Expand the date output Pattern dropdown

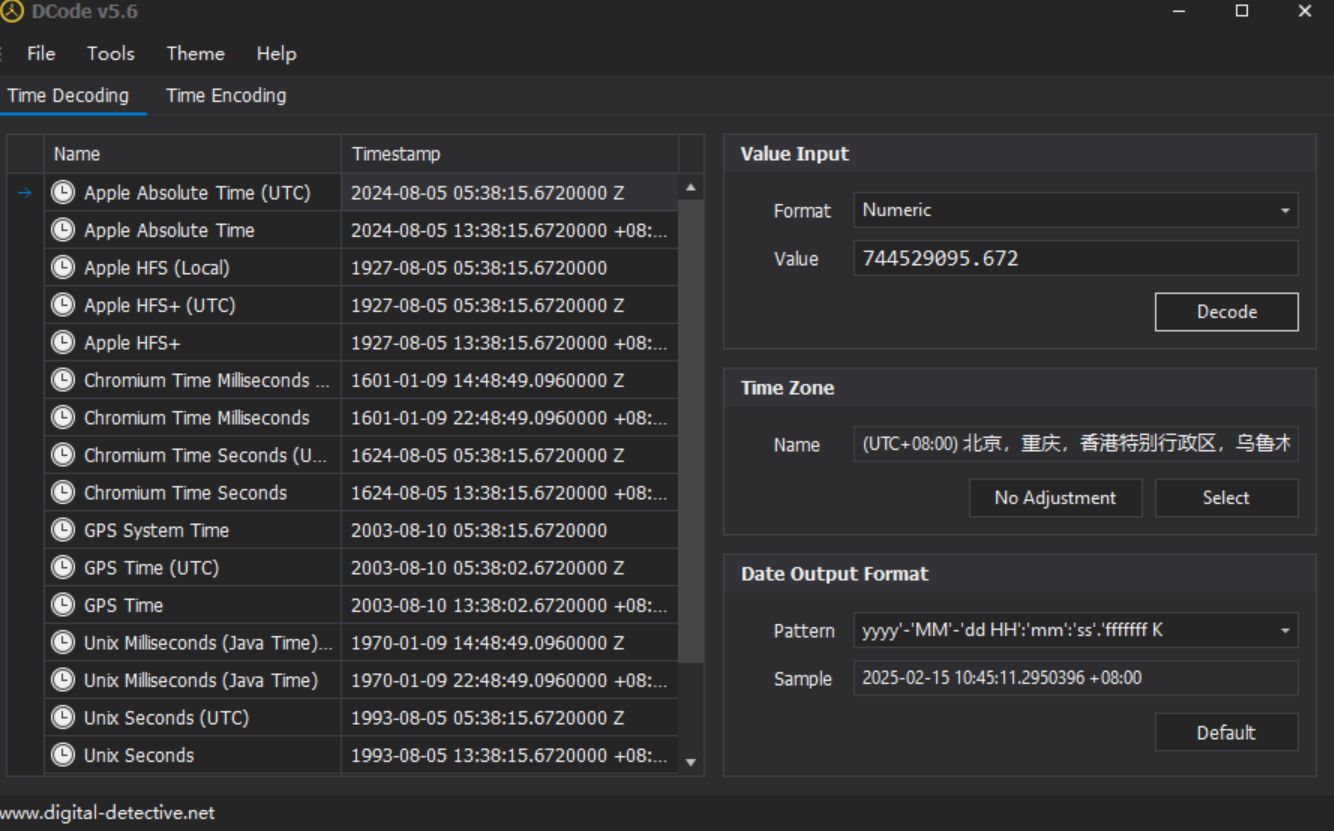tap(1075, 630)
